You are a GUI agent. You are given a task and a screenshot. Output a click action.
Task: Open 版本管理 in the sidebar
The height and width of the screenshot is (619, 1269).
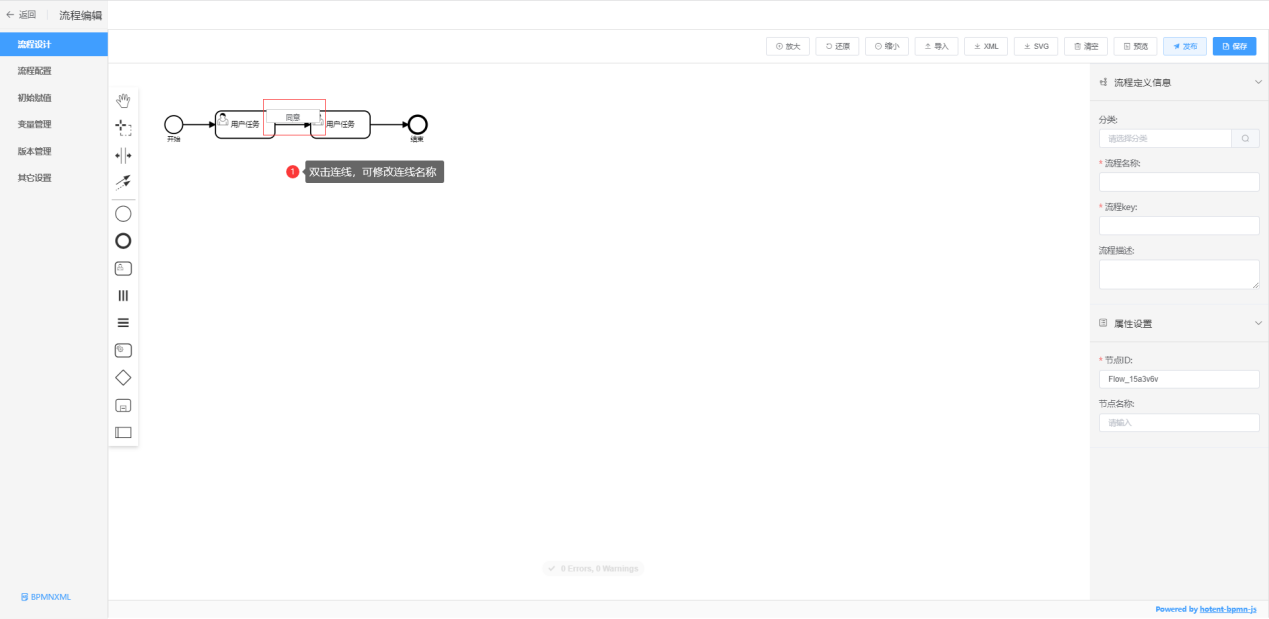click(x=54, y=151)
